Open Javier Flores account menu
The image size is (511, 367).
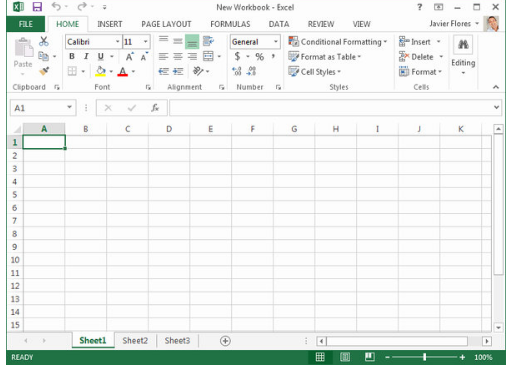click(454, 24)
